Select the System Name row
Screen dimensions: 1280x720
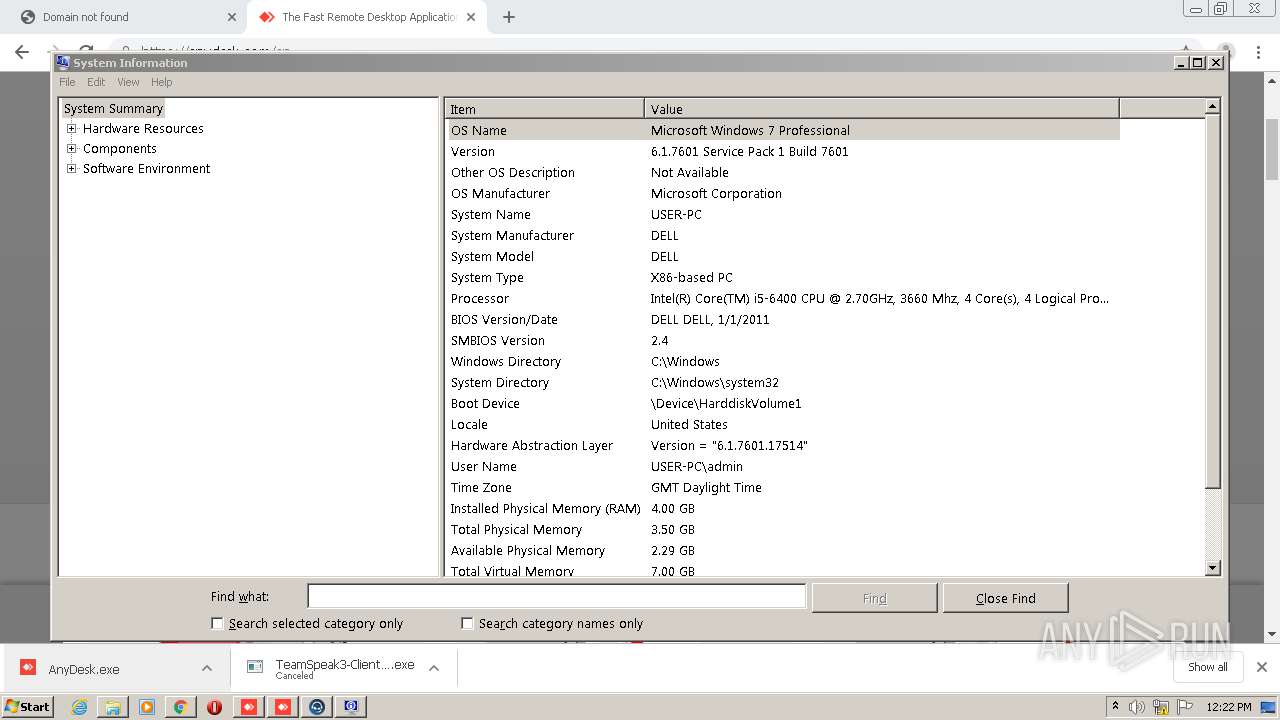coord(782,214)
